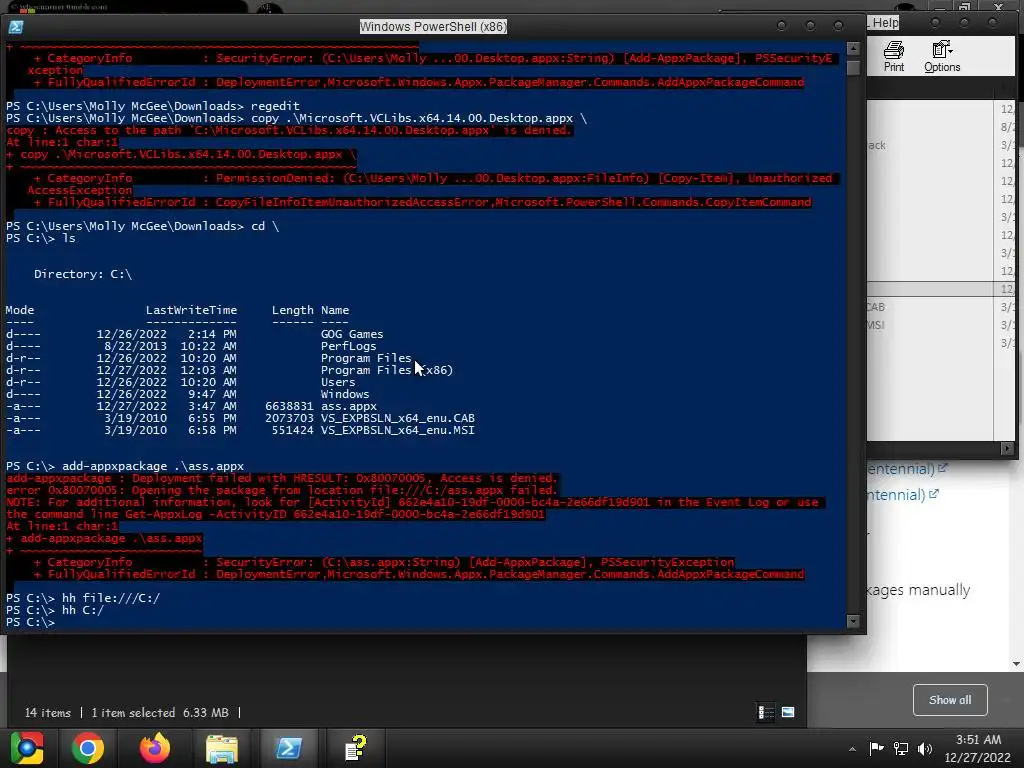Viewport: 1024px width, 768px height.
Task: Click the 'Users' directory entry
Action: click(x=338, y=382)
